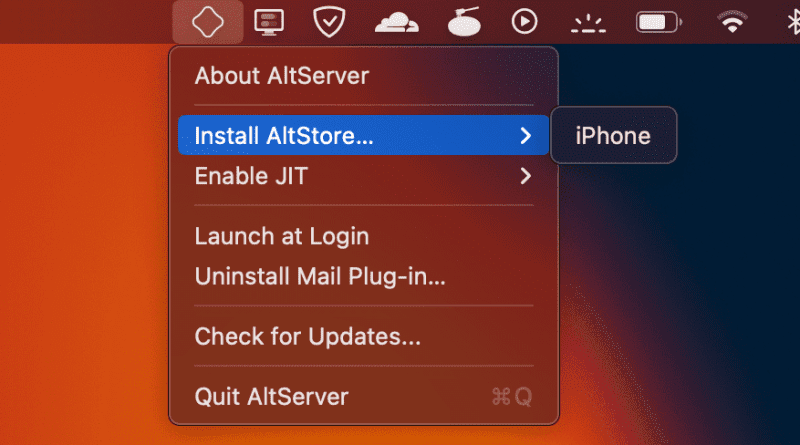Open the Wi-Fi menu bar icon
The height and width of the screenshot is (445, 800).
click(732, 22)
